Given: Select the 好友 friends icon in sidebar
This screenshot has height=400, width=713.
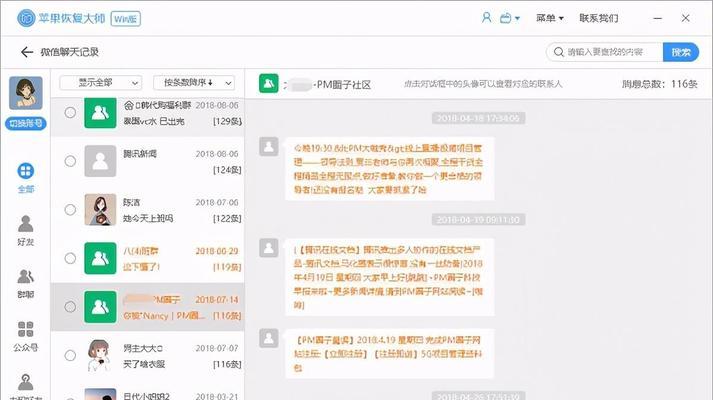Looking at the screenshot, I should coord(25,224).
